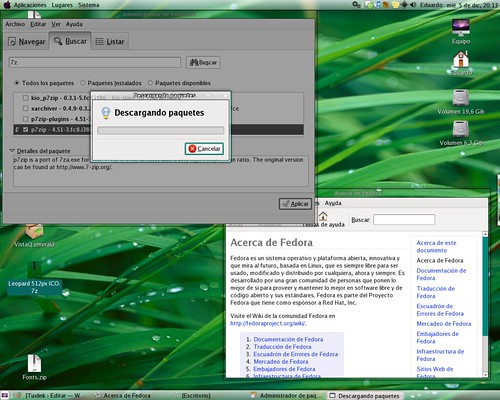Click the package search field containing 7z

(x=95, y=62)
